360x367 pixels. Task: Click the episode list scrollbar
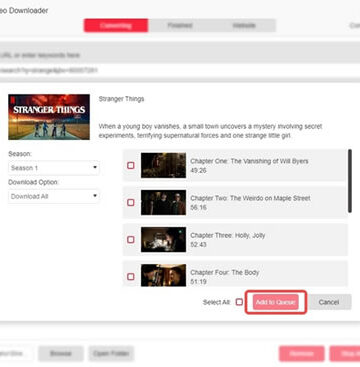pyautogui.click(x=350, y=181)
